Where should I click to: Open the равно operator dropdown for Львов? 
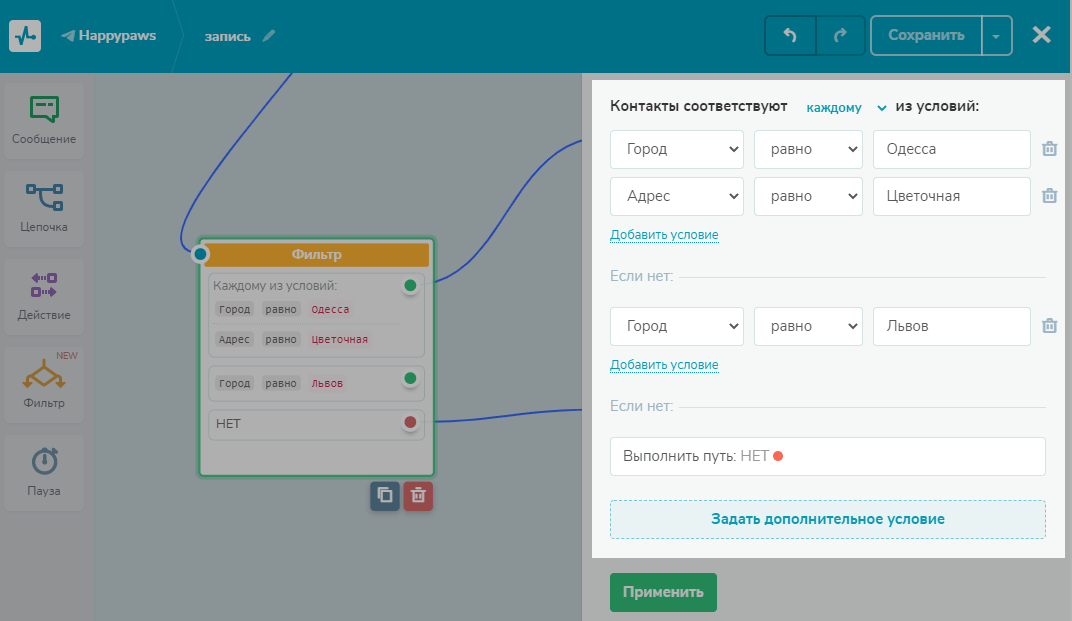[x=808, y=326]
